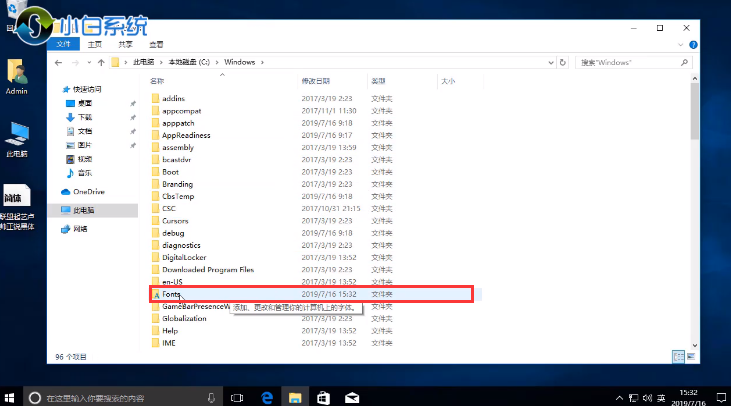Screen dimensions: 731x406
Task: Click the scrollbar down arrow
Action: 695,345
